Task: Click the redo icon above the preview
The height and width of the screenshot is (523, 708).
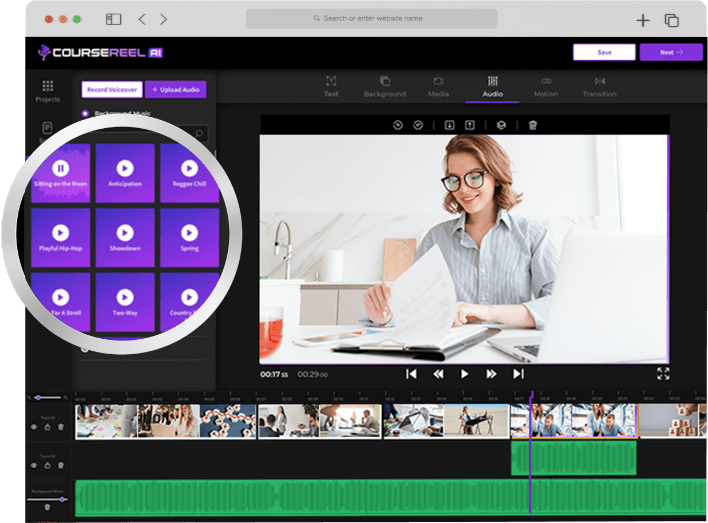Action: (418, 125)
